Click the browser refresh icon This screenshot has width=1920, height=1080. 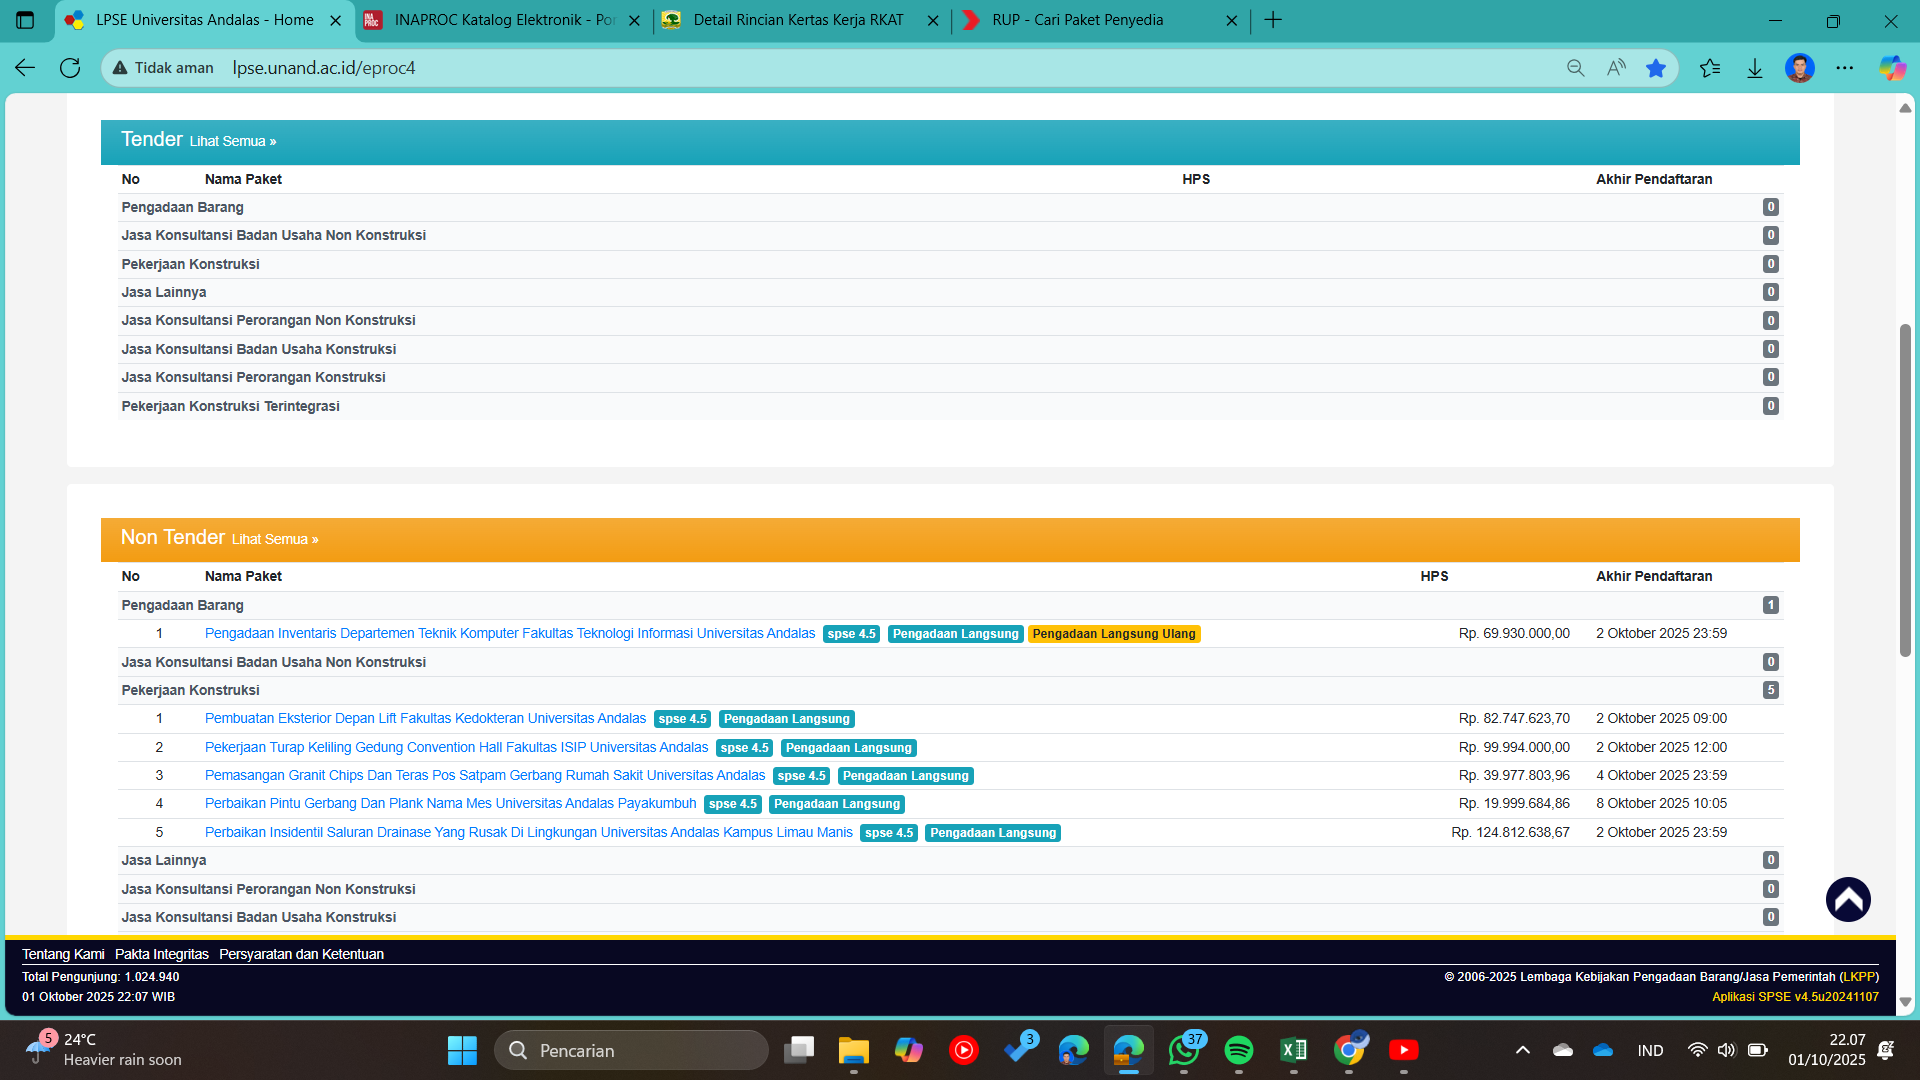(70, 68)
